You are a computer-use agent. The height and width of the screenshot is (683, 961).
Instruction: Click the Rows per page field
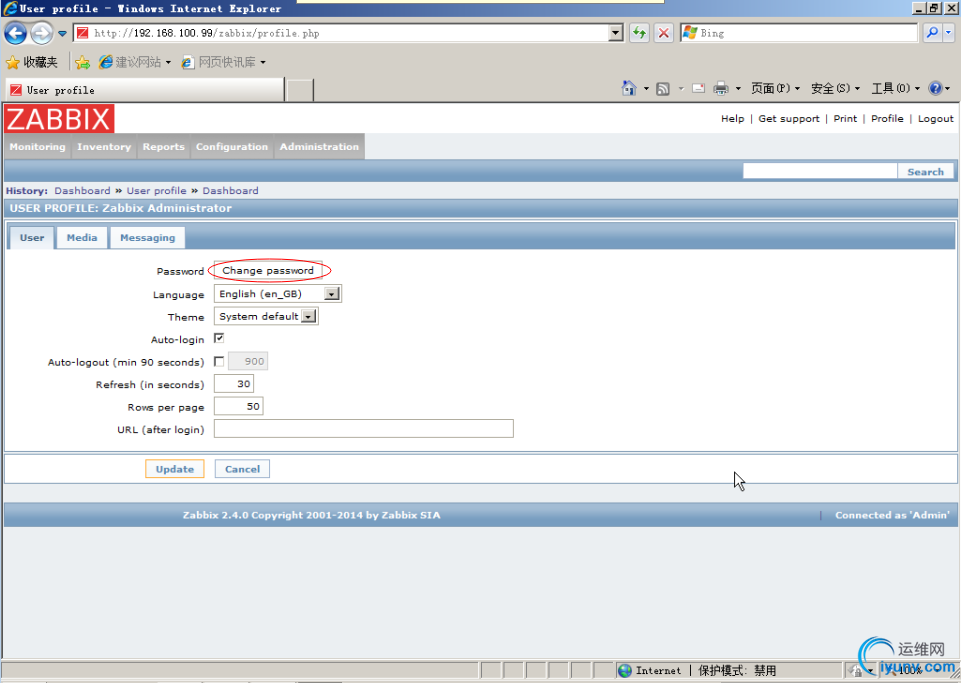(238, 406)
